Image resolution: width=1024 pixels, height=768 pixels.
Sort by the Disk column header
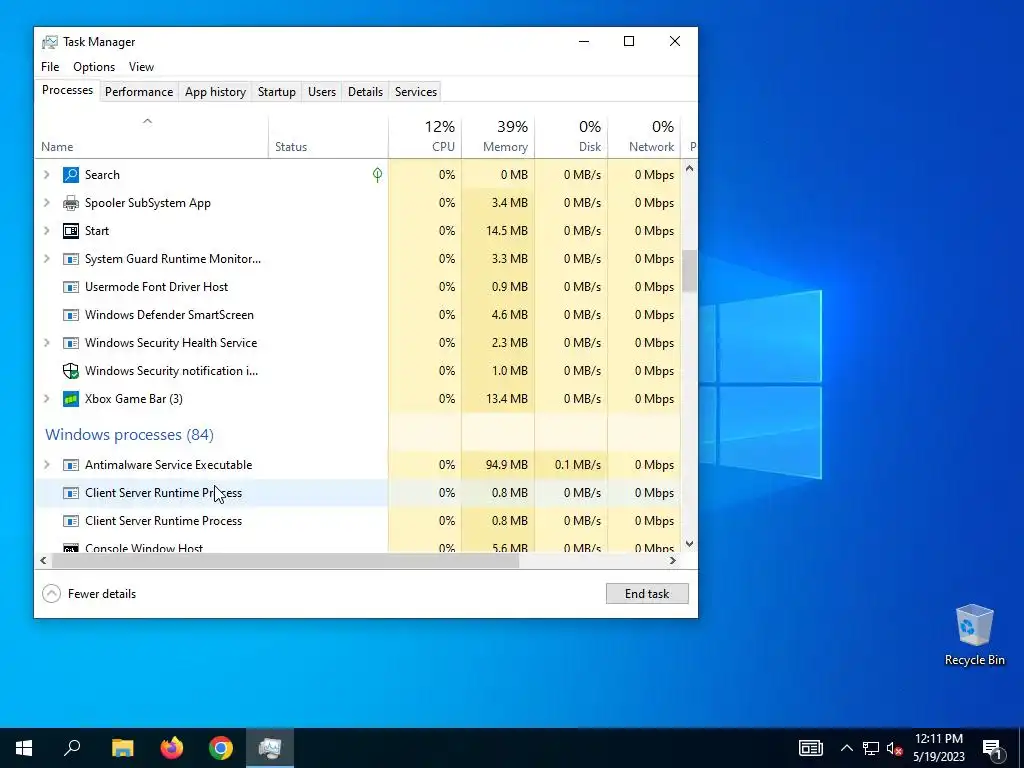point(571,136)
